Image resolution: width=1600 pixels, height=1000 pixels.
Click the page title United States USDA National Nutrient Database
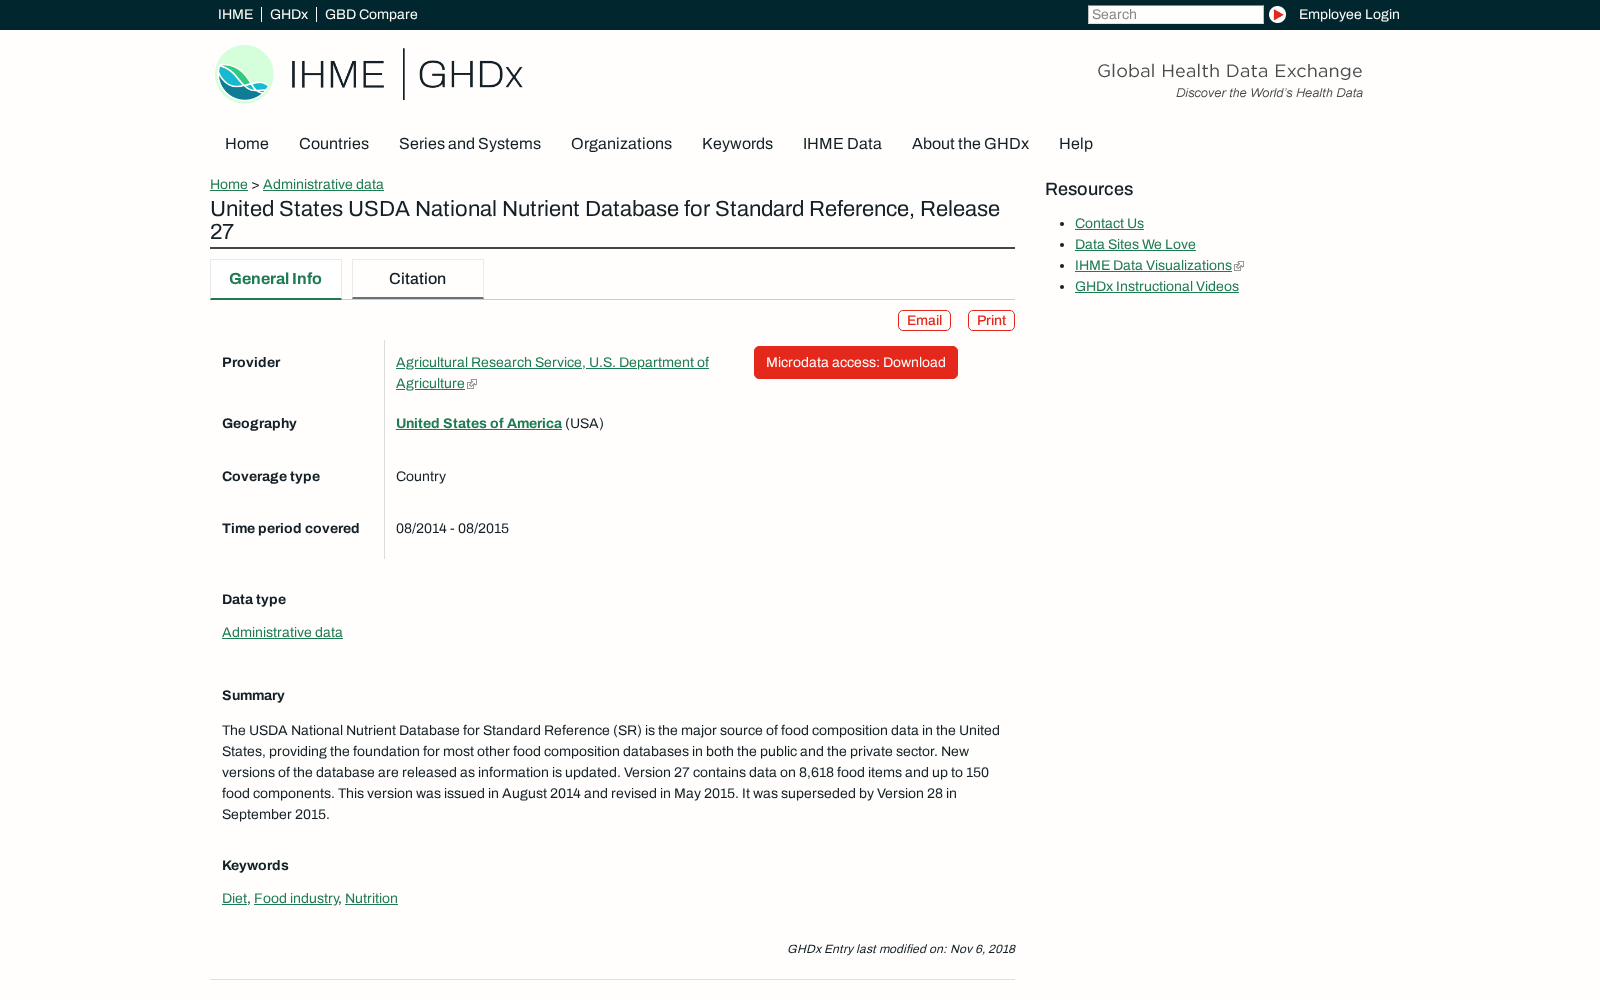[605, 220]
